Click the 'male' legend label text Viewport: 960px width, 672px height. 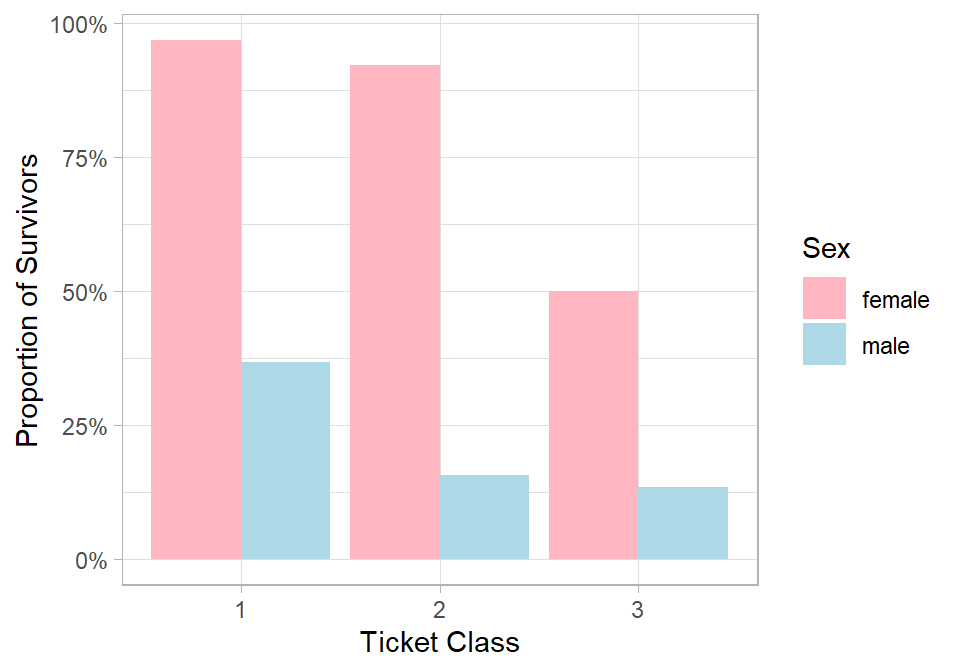886,346
